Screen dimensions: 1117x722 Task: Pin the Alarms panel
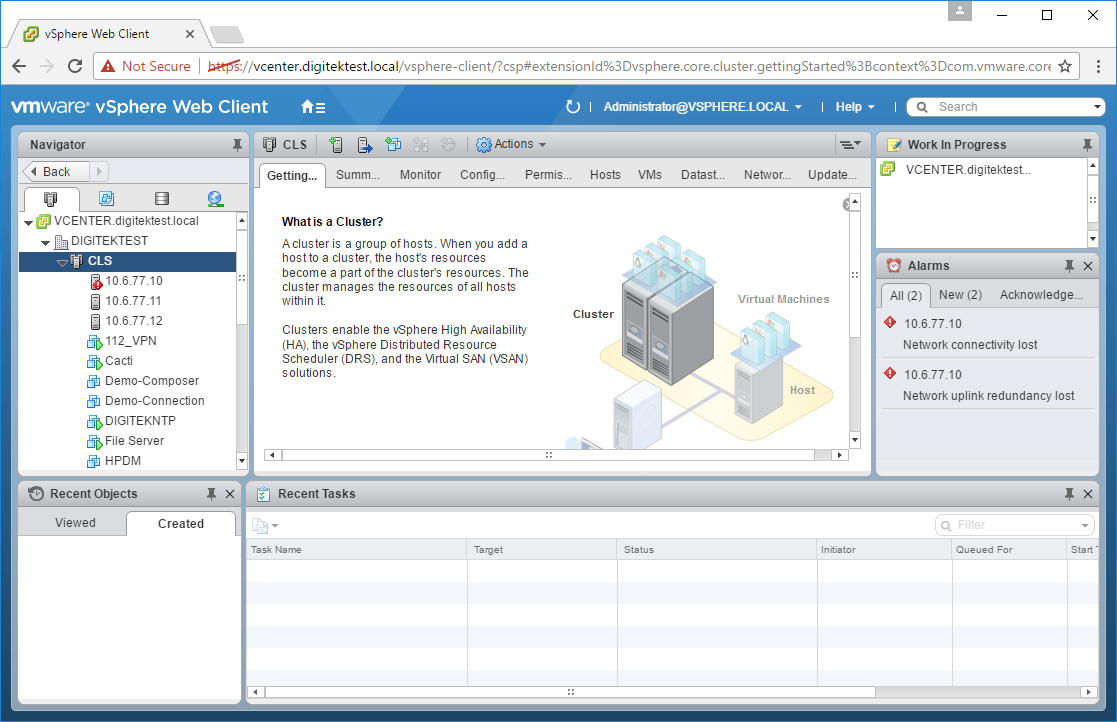pos(1069,266)
